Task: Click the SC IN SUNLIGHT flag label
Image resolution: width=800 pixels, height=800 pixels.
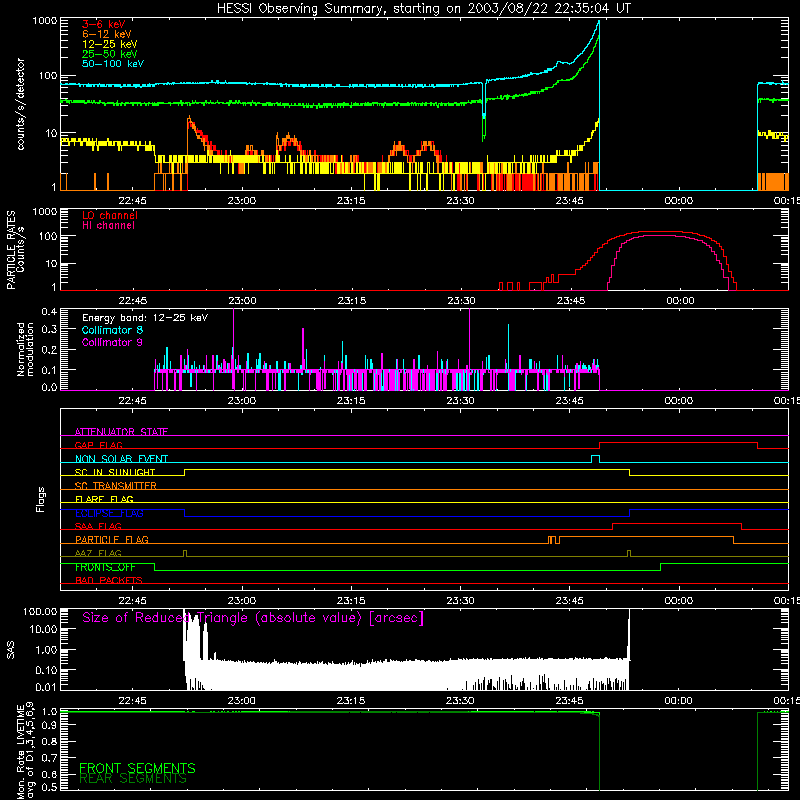Action: (115, 472)
